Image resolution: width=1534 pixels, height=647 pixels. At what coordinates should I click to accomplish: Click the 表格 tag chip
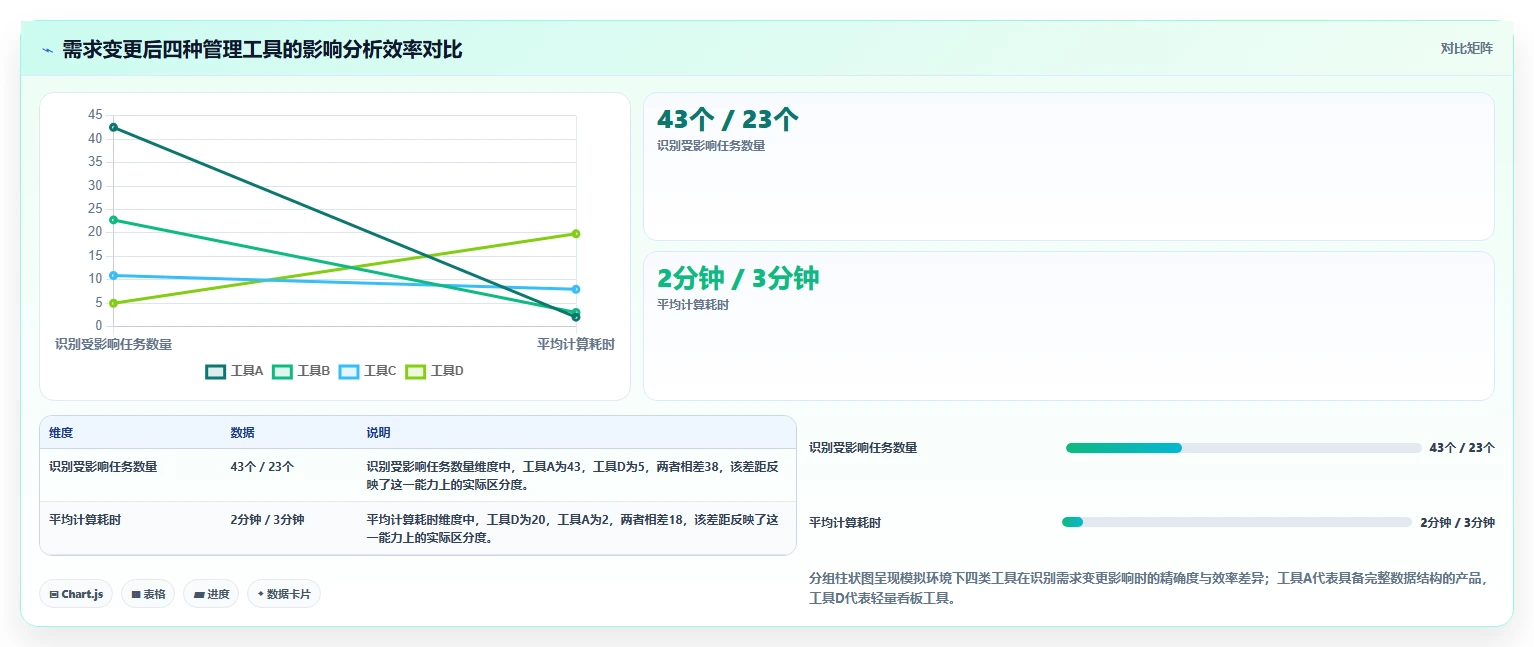pos(148,594)
